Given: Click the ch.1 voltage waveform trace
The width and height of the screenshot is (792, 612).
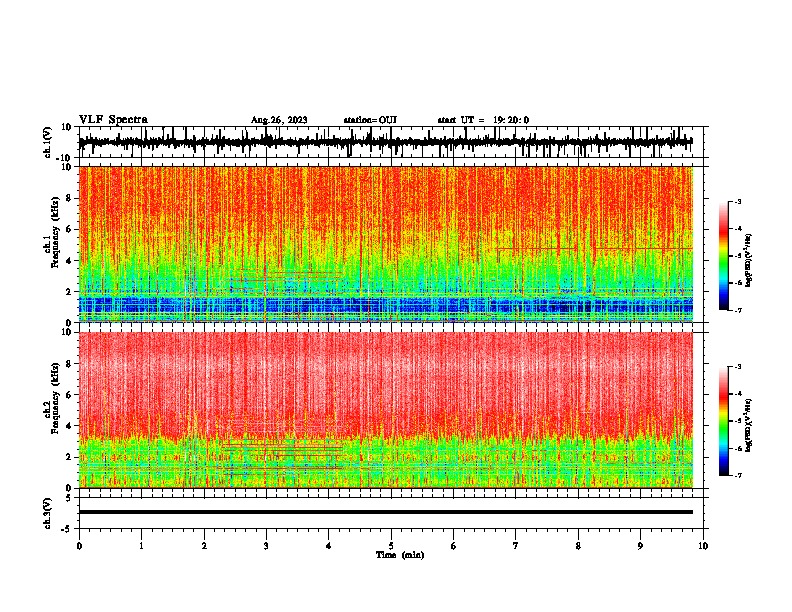Looking at the screenshot, I should click(385, 142).
